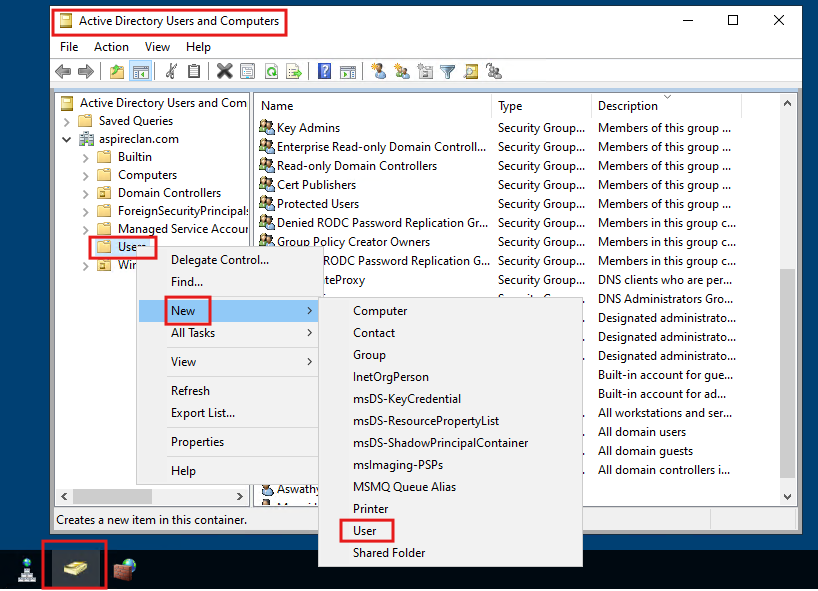Open the File menu
Screen dimensions: 818x591
[x=69, y=46]
